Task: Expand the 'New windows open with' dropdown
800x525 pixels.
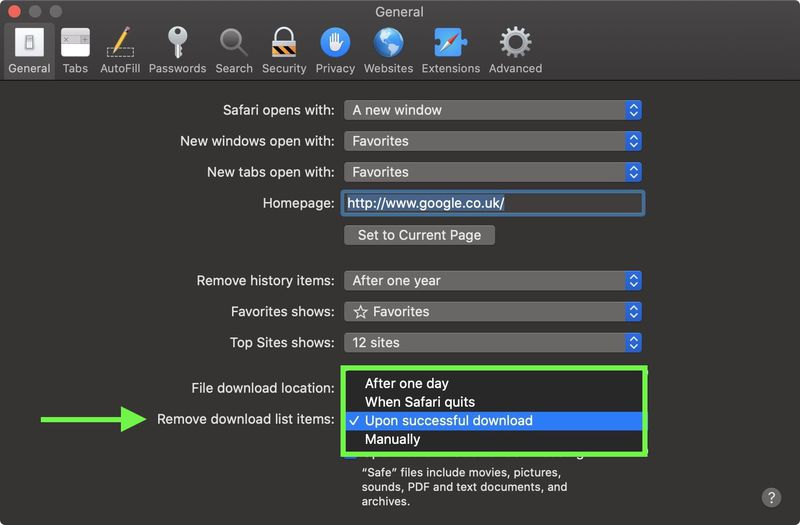Action: point(493,141)
